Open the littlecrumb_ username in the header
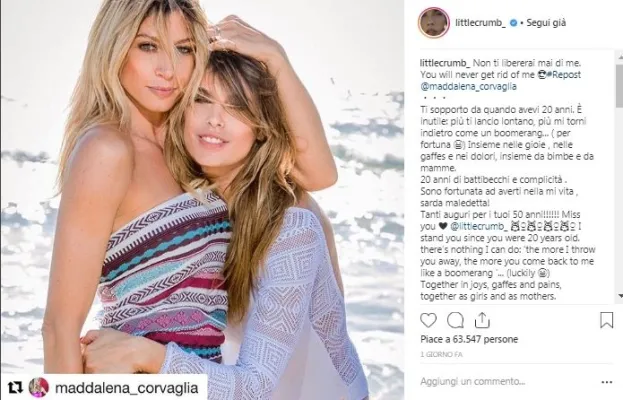This screenshot has height=400, width=623. pyautogui.click(x=480, y=23)
